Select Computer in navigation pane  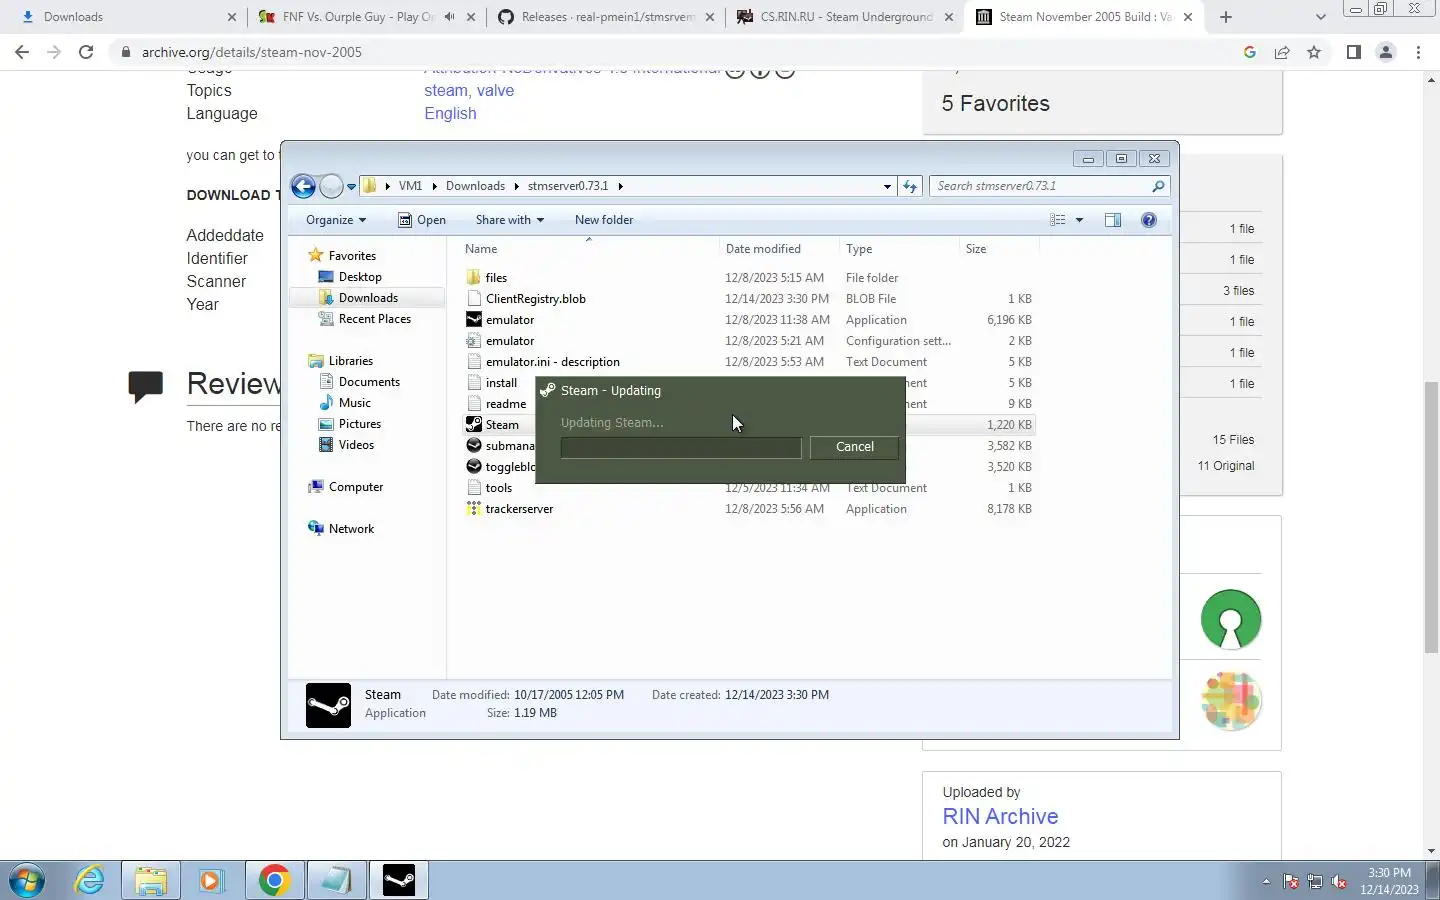[355, 487]
